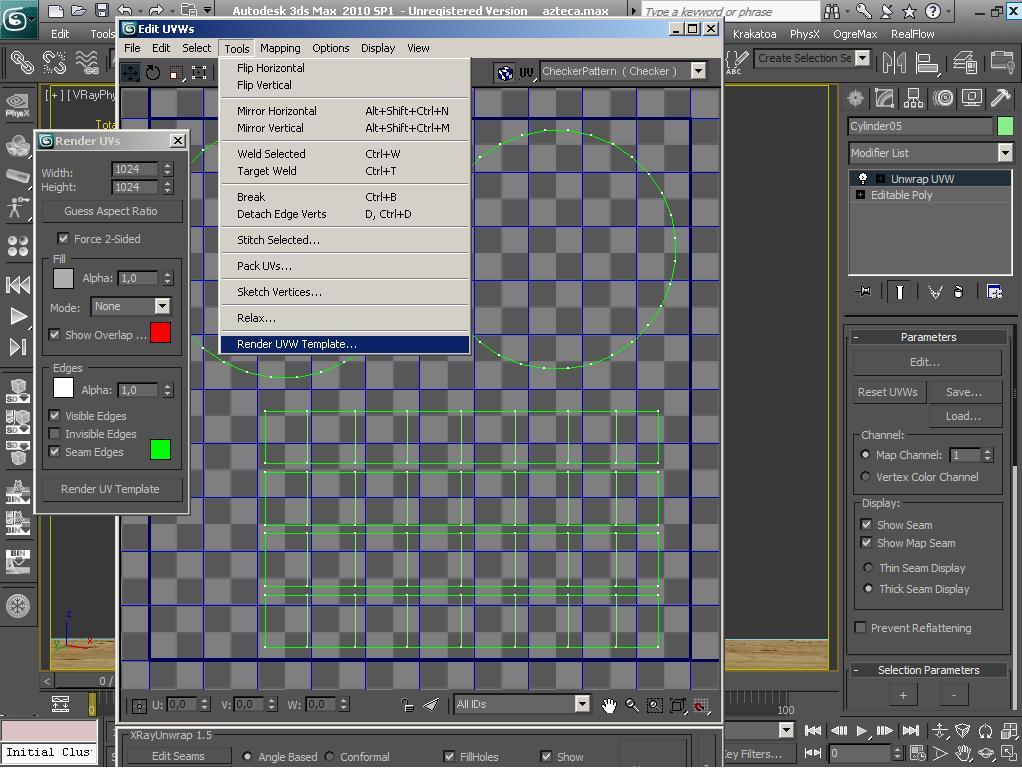Click the Pan hand tool in Edit UVWs
This screenshot has width=1022, height=768.
[x=609, y=705]
